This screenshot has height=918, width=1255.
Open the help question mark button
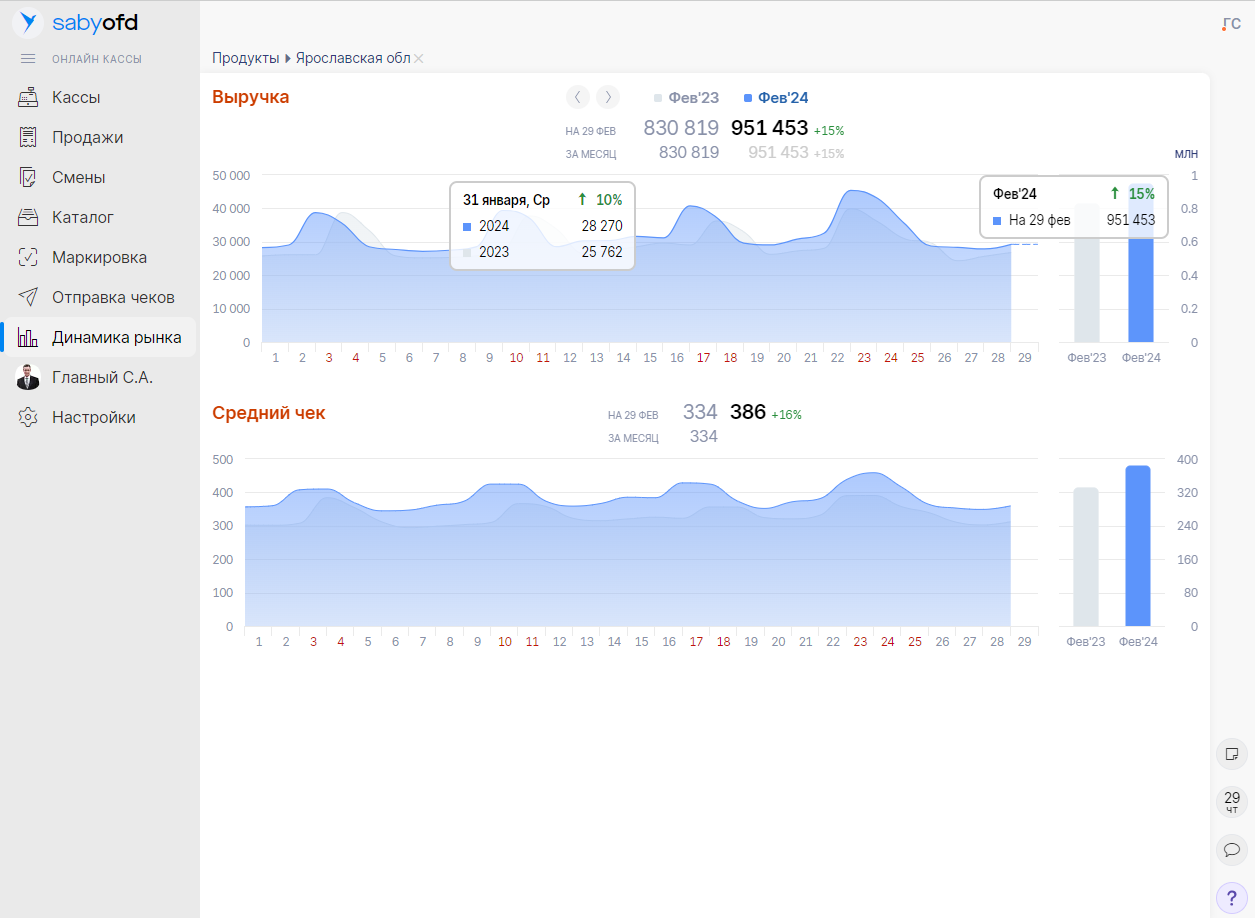pos(1231,898)
